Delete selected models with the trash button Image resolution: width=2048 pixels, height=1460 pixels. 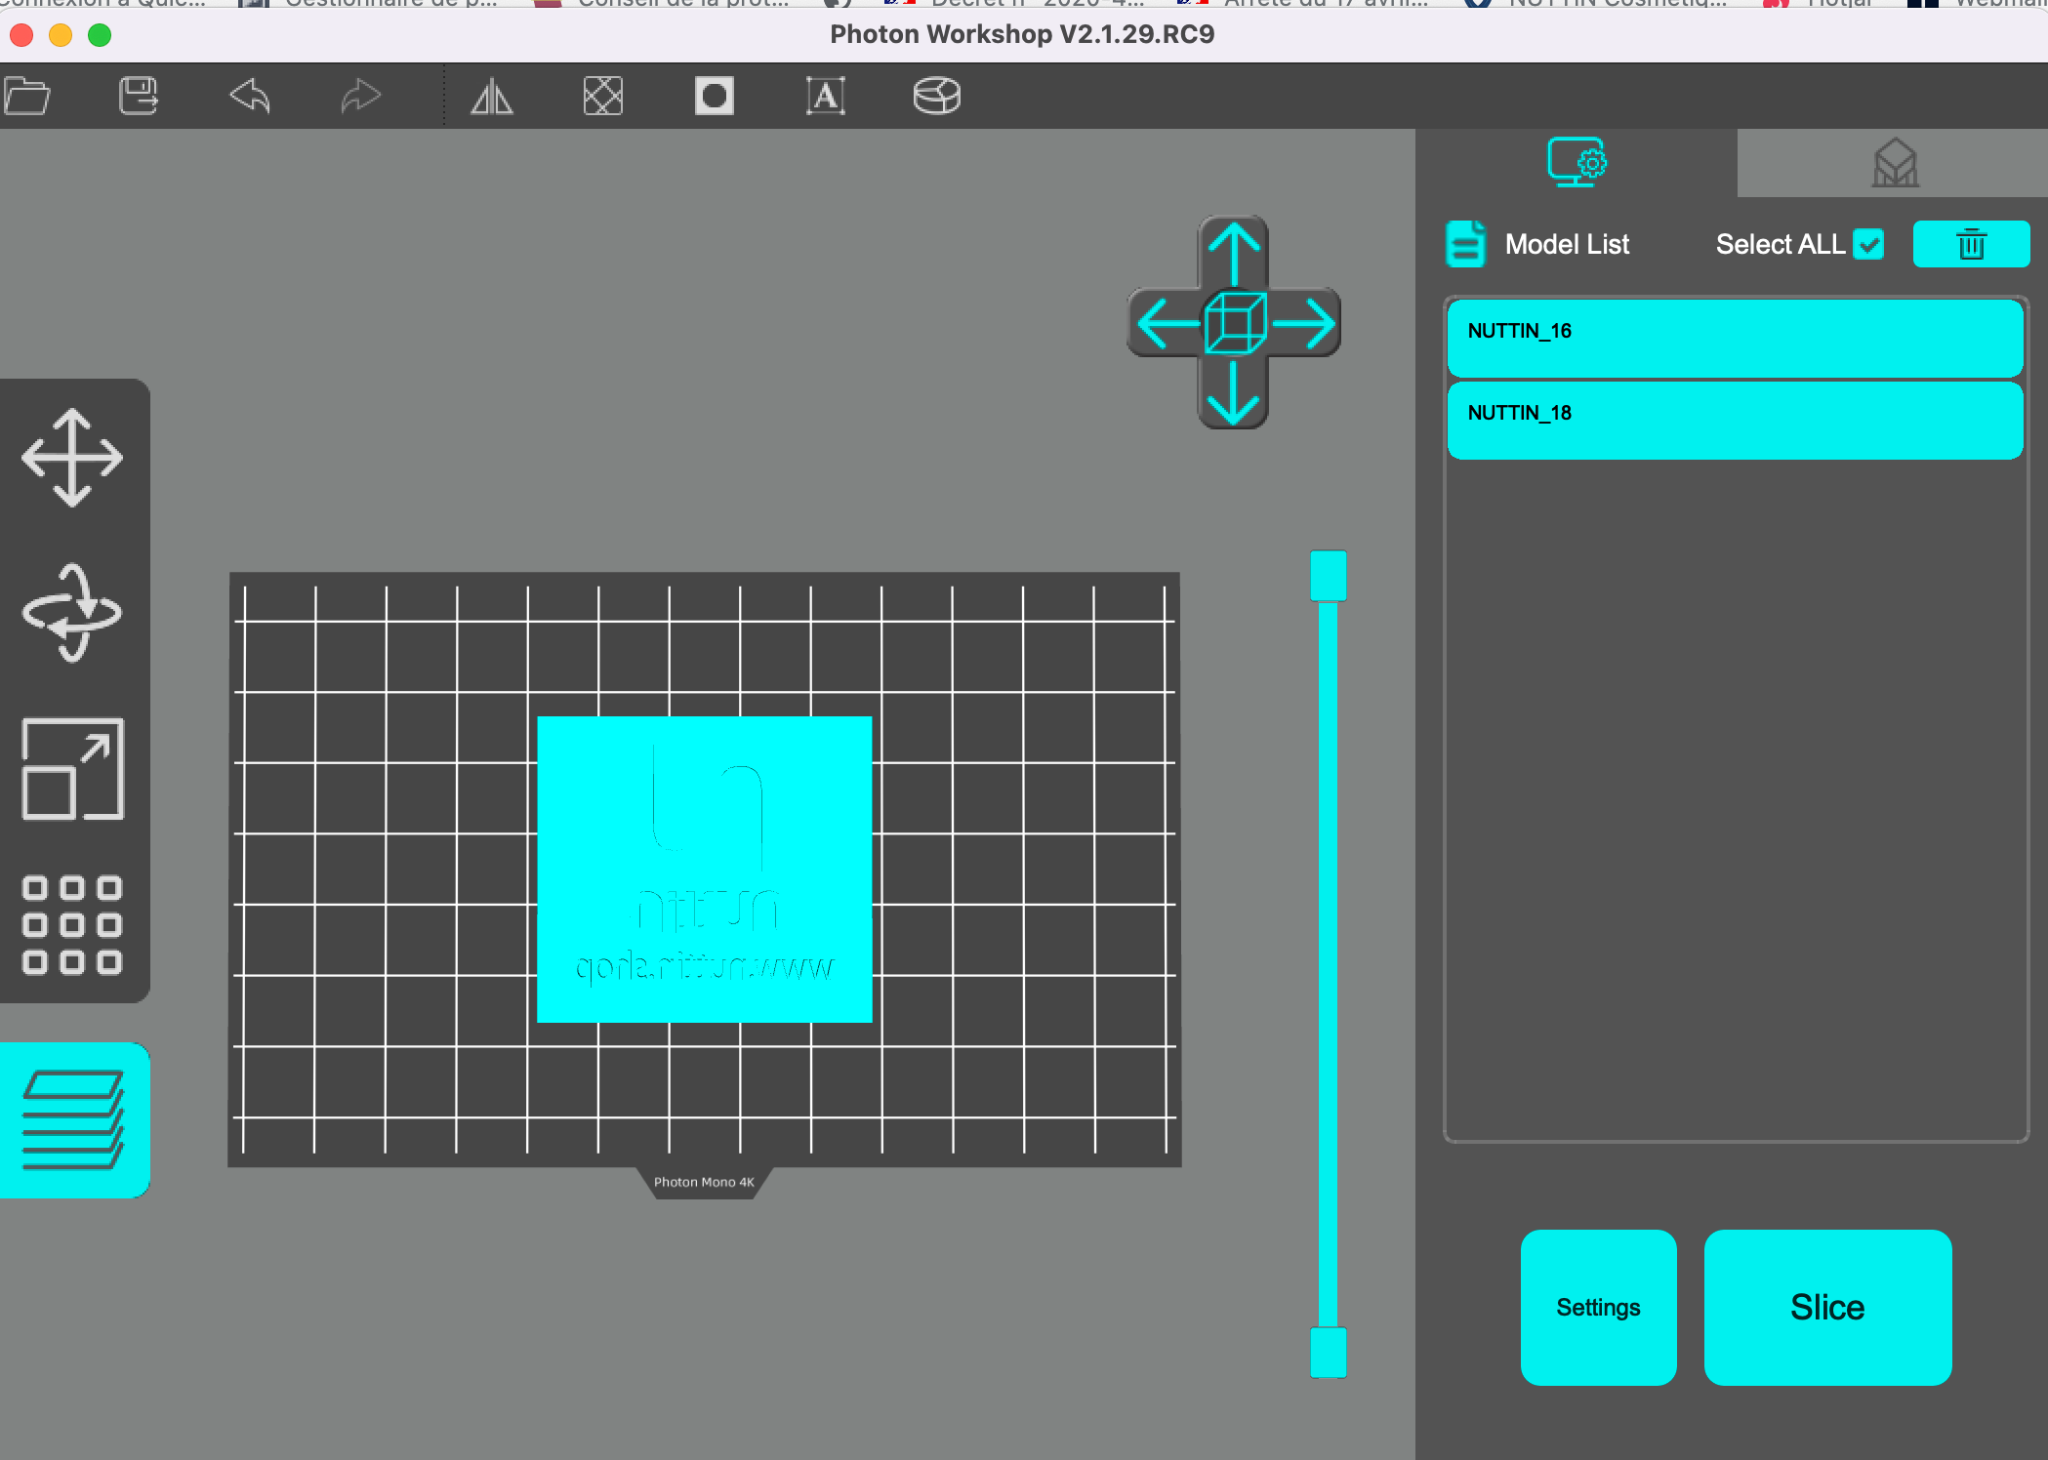pyautogui.click(x=1971, y=244)
